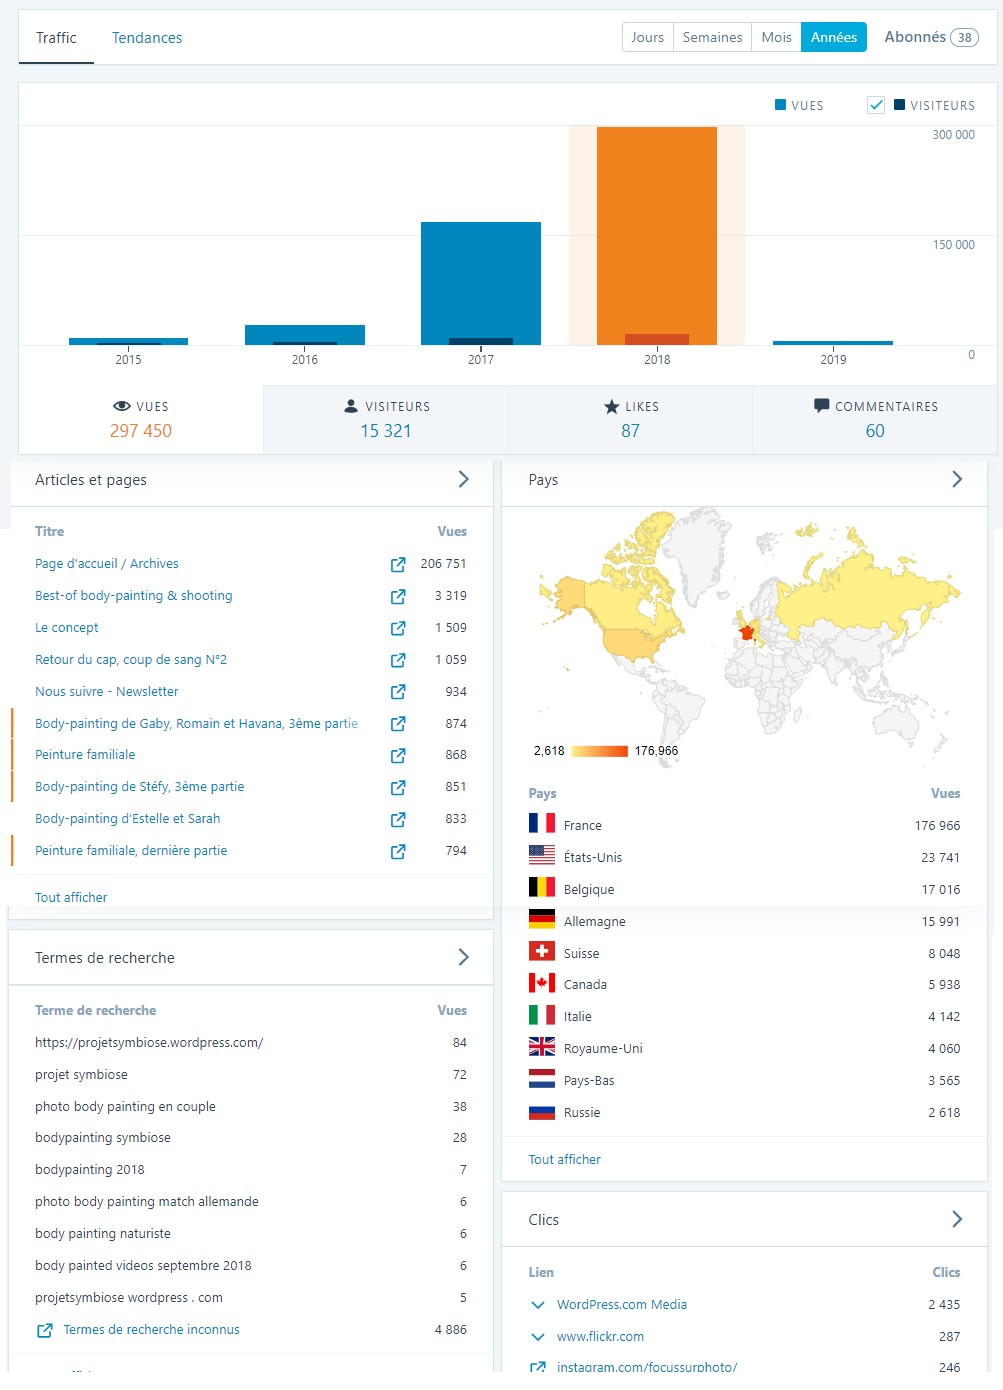Click external link icon for Termes de recherche inconnus
This screenshot has height=1390, width=1003.
[x=45, y=1330]
